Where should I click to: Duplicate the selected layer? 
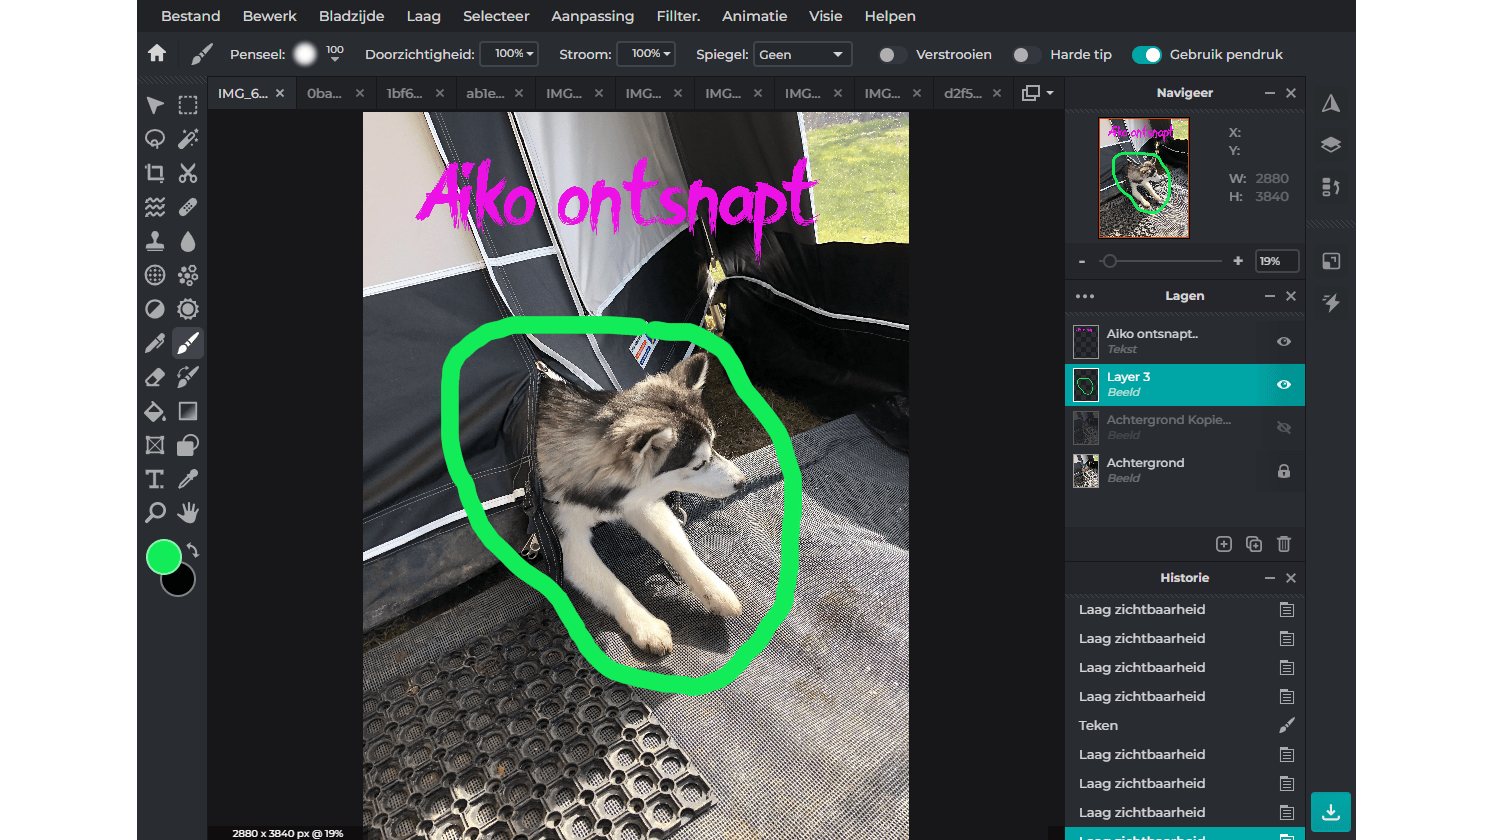[1254, 544]
